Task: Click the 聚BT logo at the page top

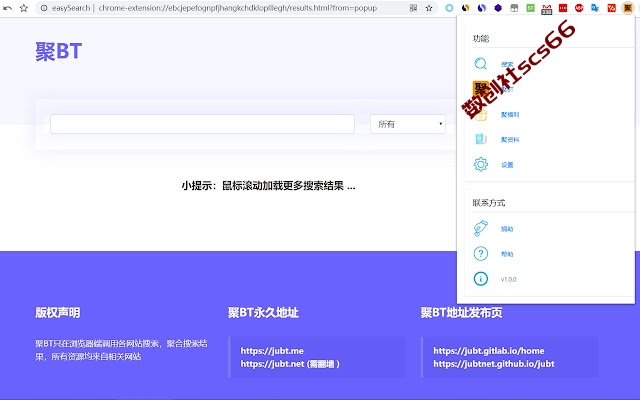Action: 59,51
